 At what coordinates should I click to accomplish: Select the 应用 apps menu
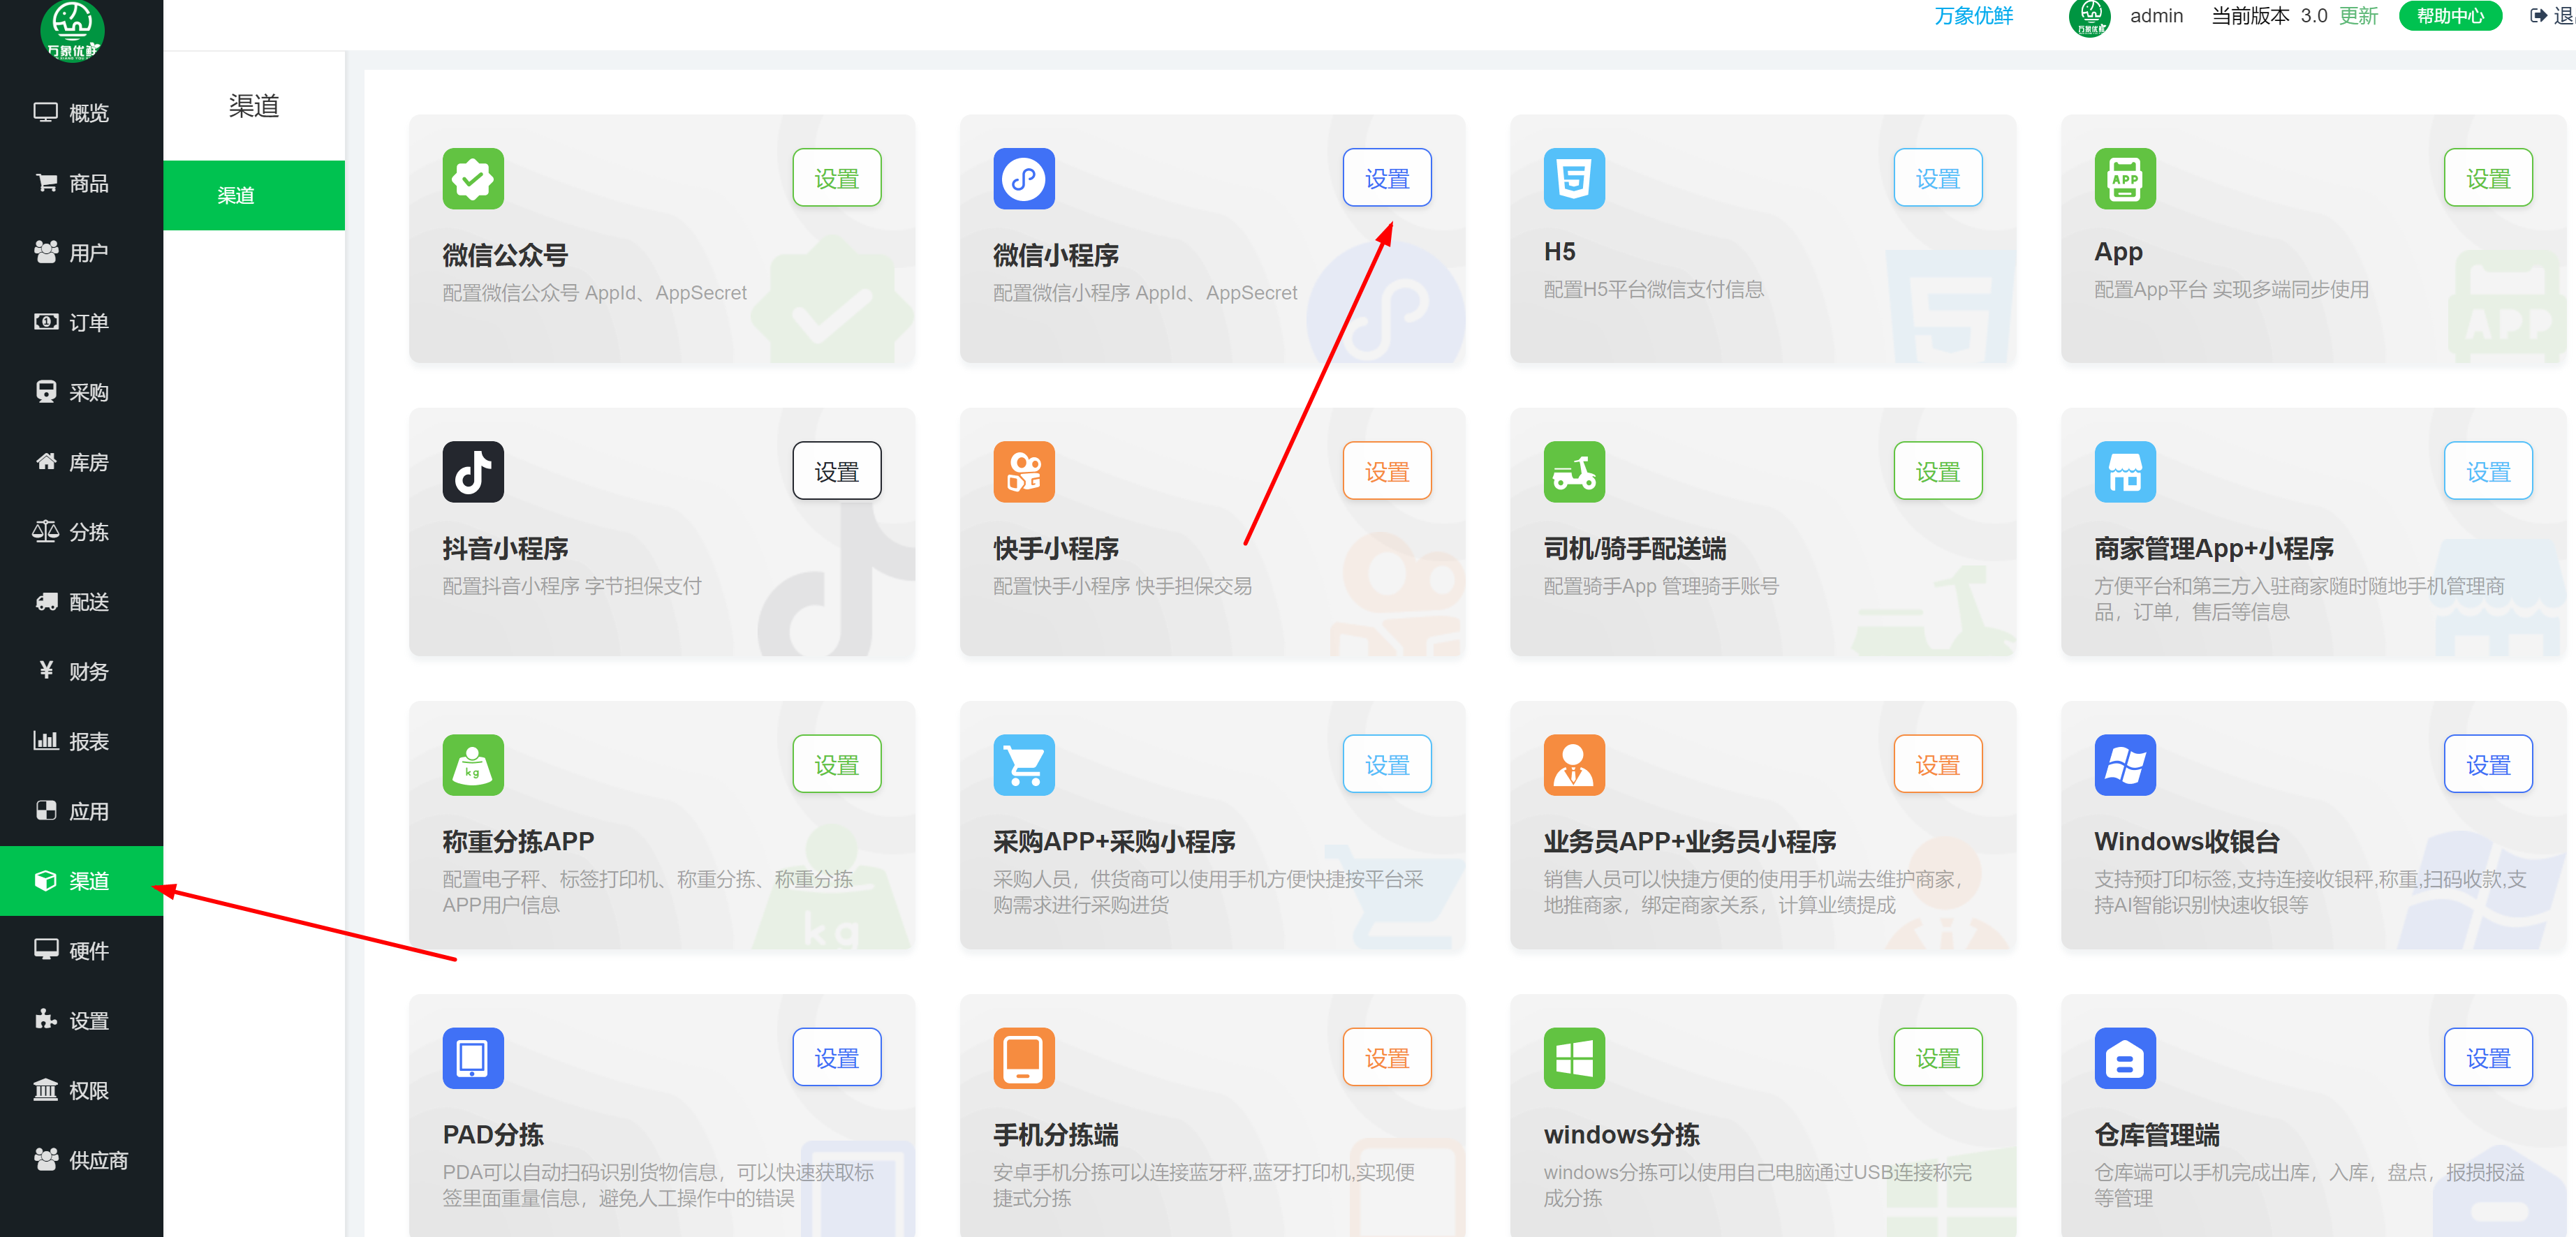click(81, 811)
